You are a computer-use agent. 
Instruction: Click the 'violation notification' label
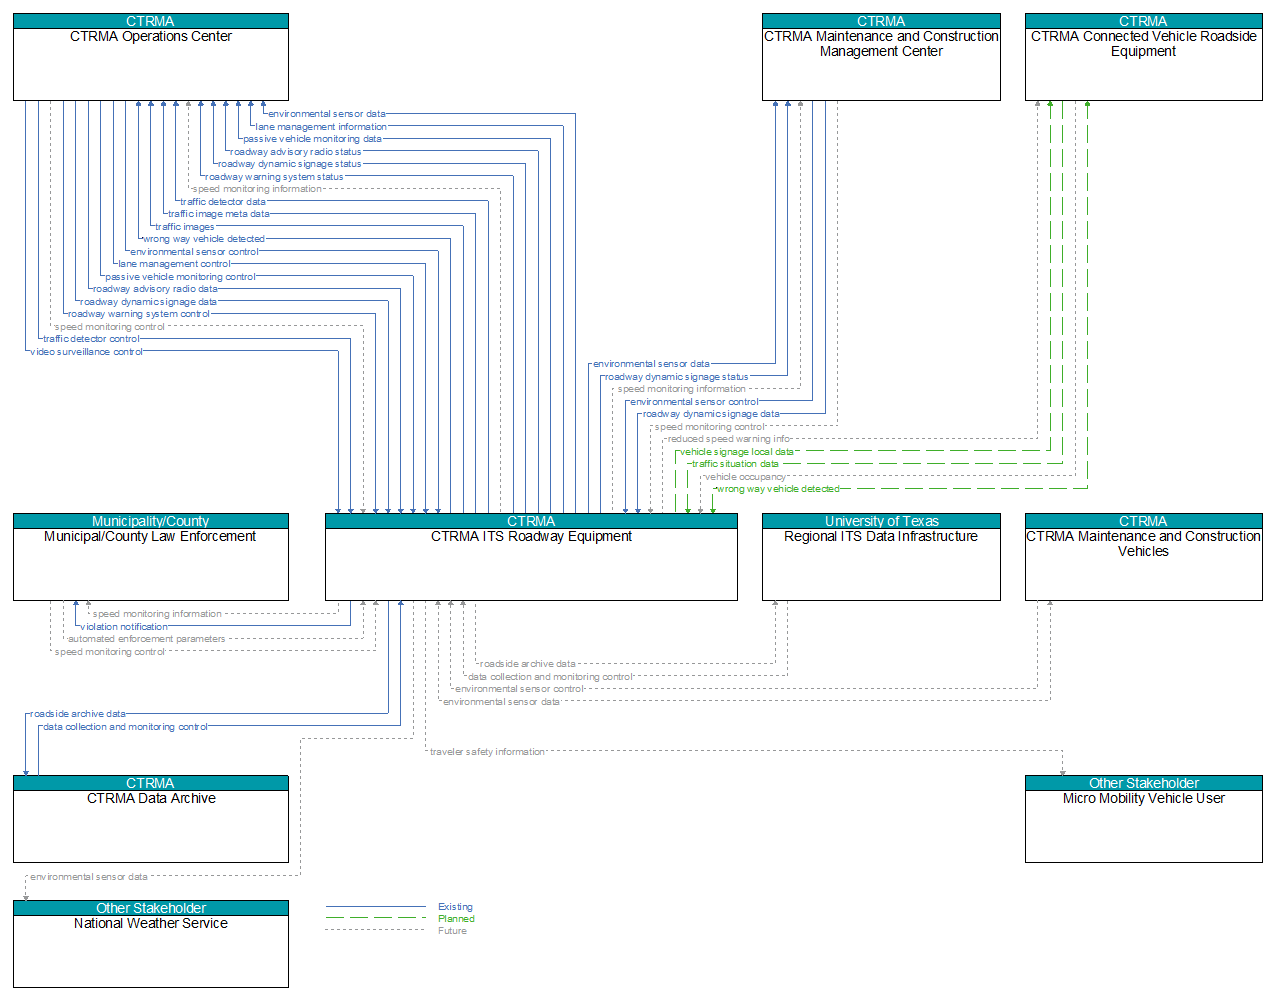[x=124, y=627]
